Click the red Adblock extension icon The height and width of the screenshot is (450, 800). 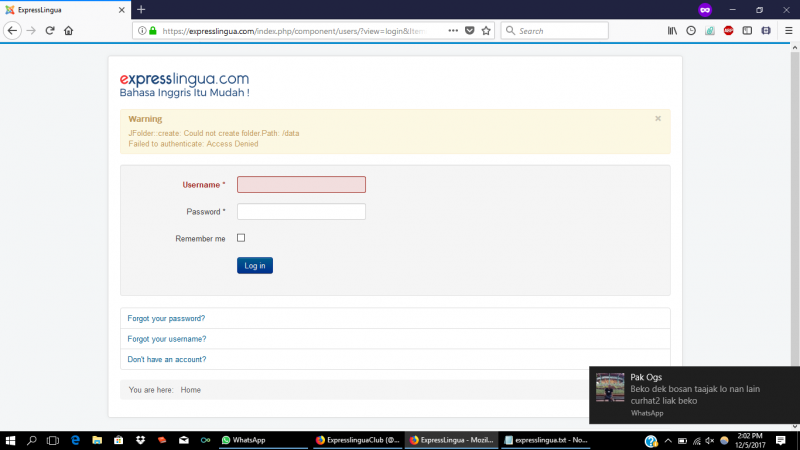[729, 31]
